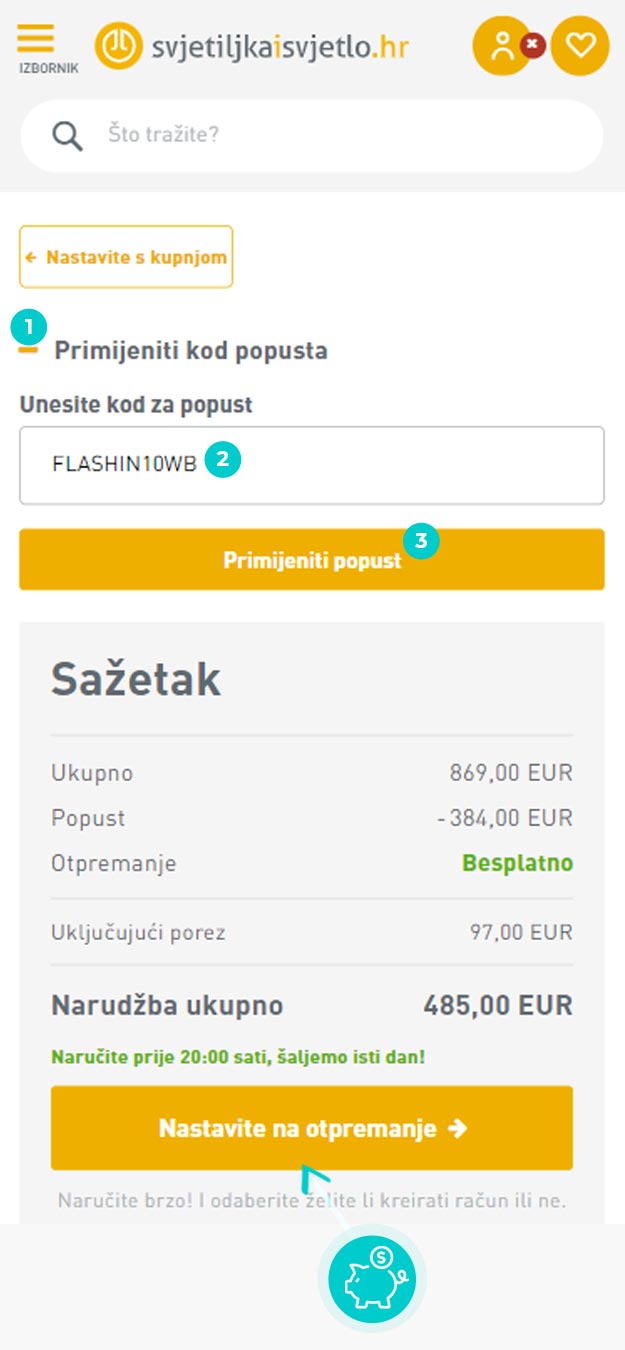The image size is (625, 1350).
Task: Click the Izbornik menu label
Action: pyautogui.click(x=48, y=68)
